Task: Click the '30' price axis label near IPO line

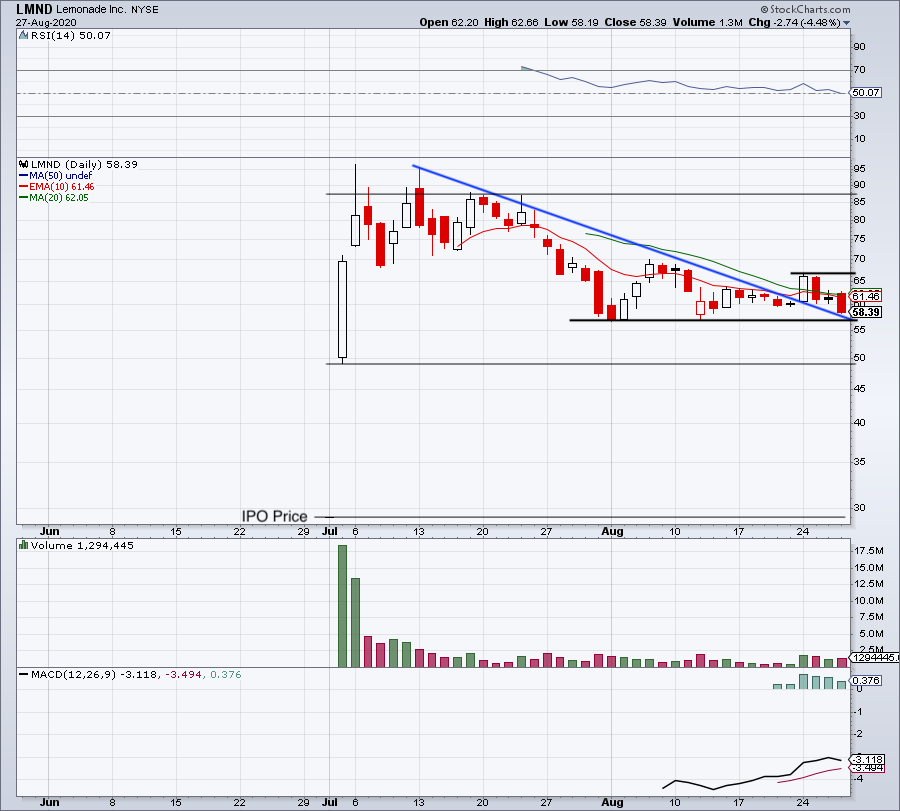Action: click(859, 508)
